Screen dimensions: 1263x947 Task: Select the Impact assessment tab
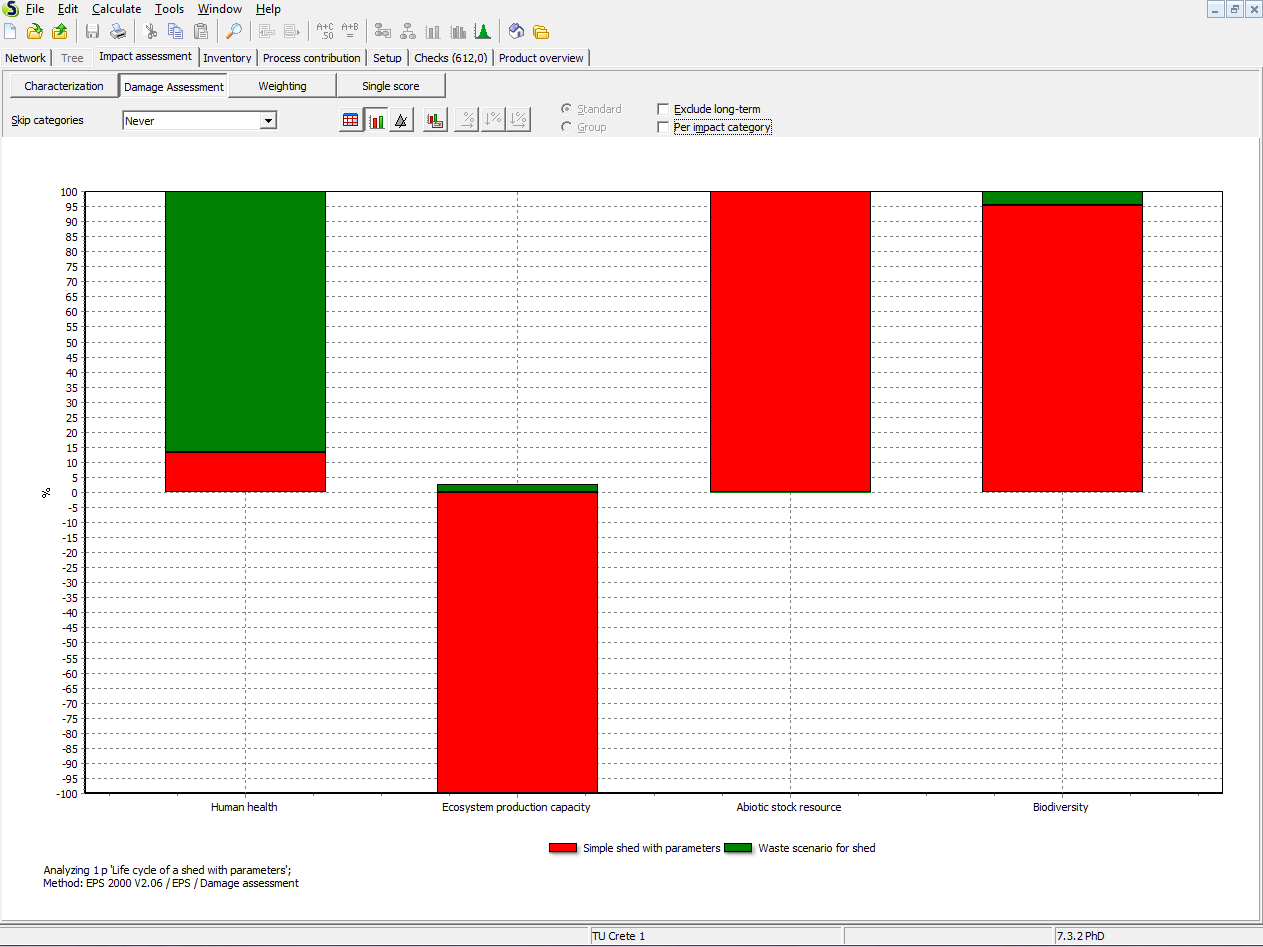tap(145, 57)
